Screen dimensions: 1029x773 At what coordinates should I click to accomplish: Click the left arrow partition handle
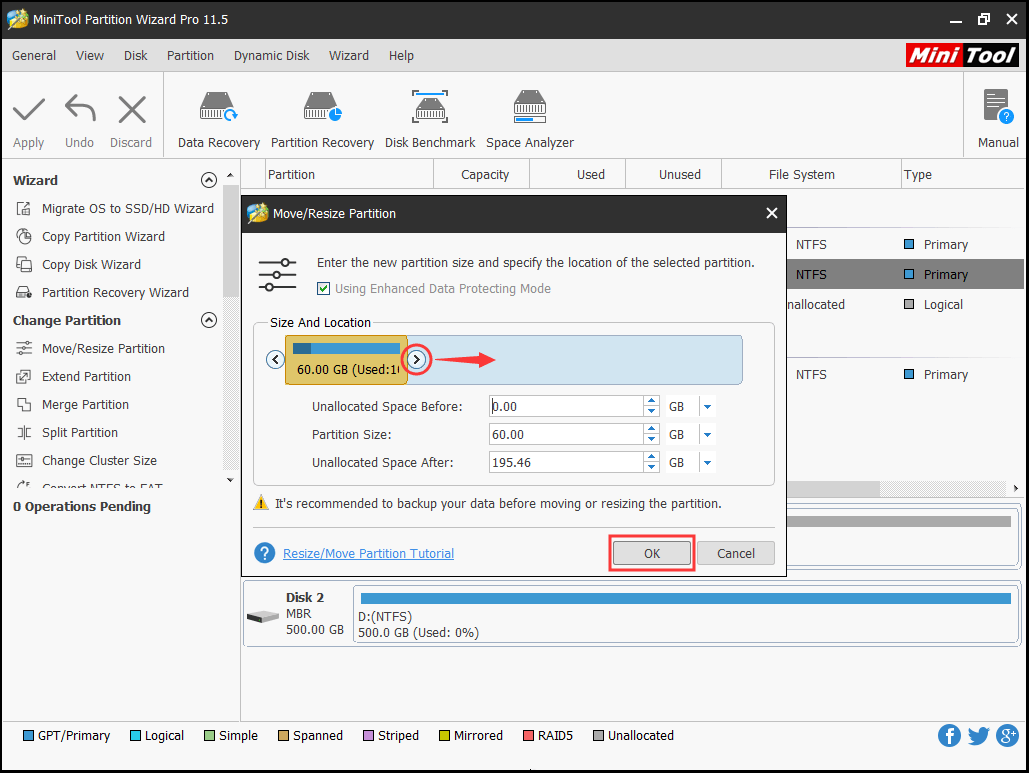275,360
